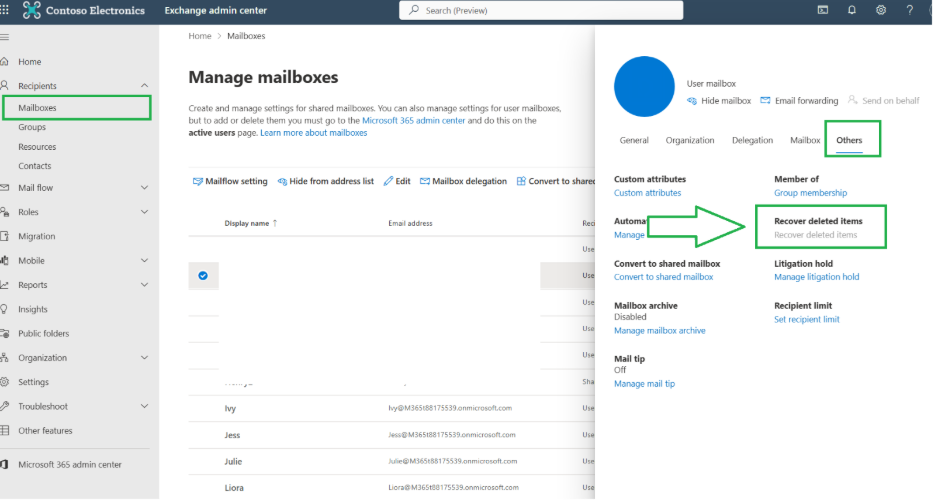The height and width of the screenshot is (502, 936).
Task: Select the Ivy mailbox row
Action: (392, 408)
